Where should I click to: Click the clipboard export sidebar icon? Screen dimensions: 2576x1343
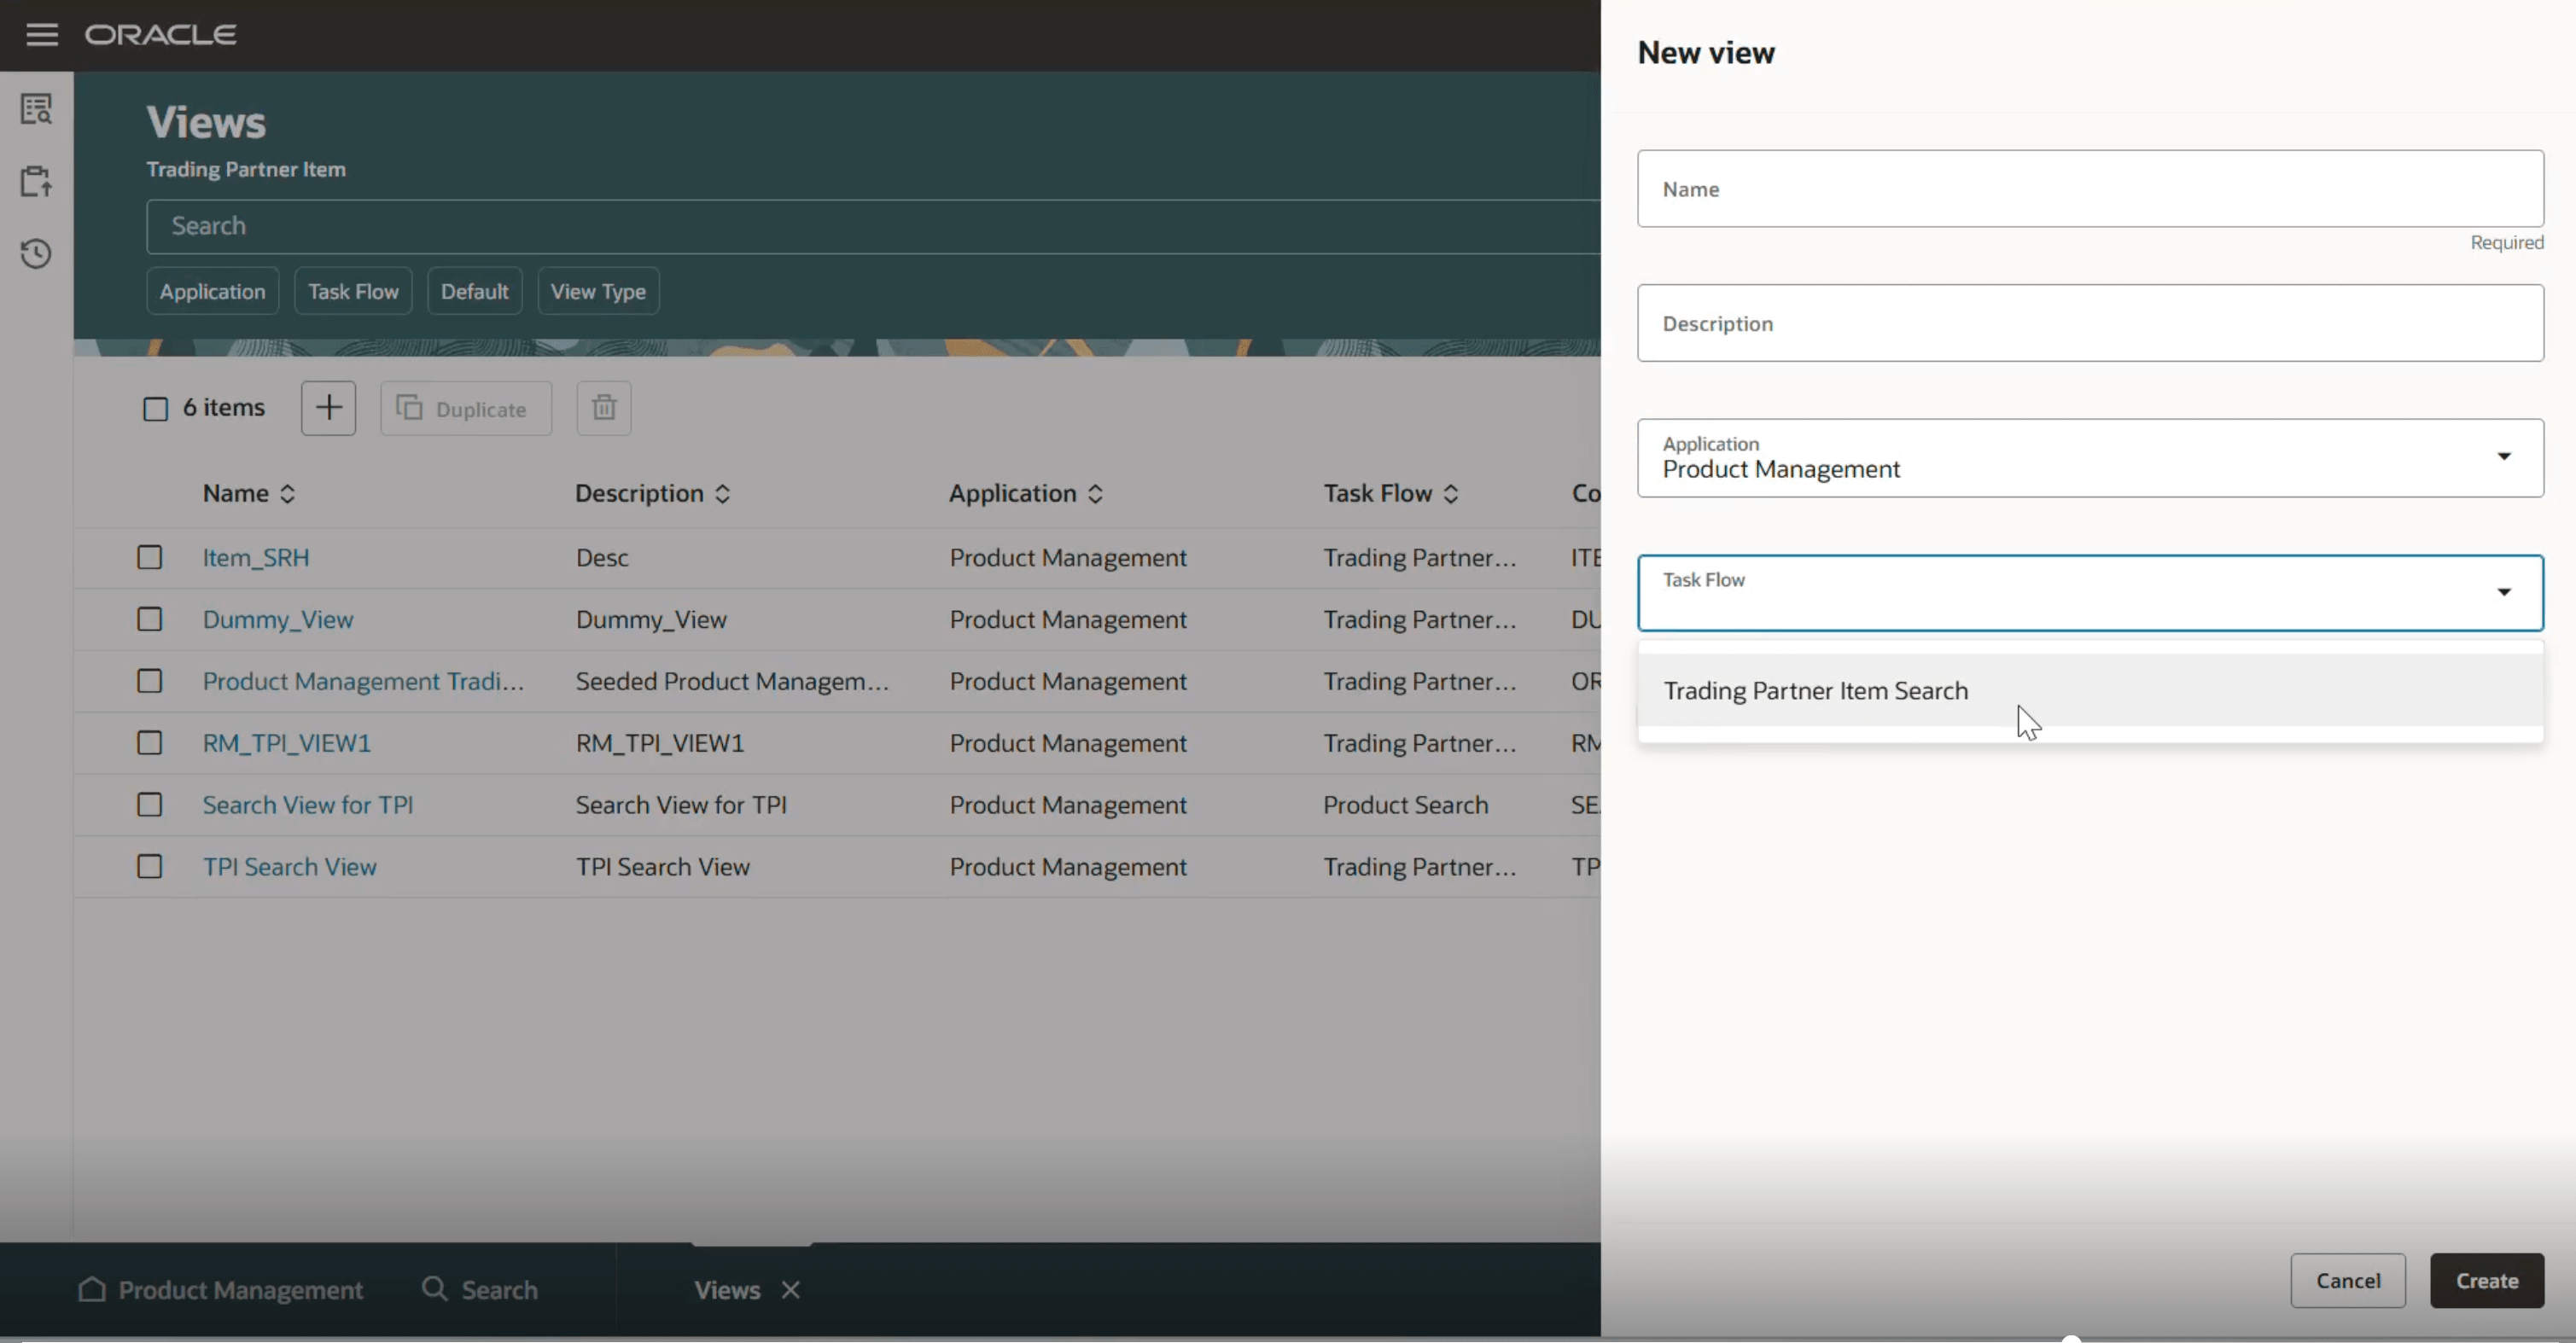coord(36,181)
